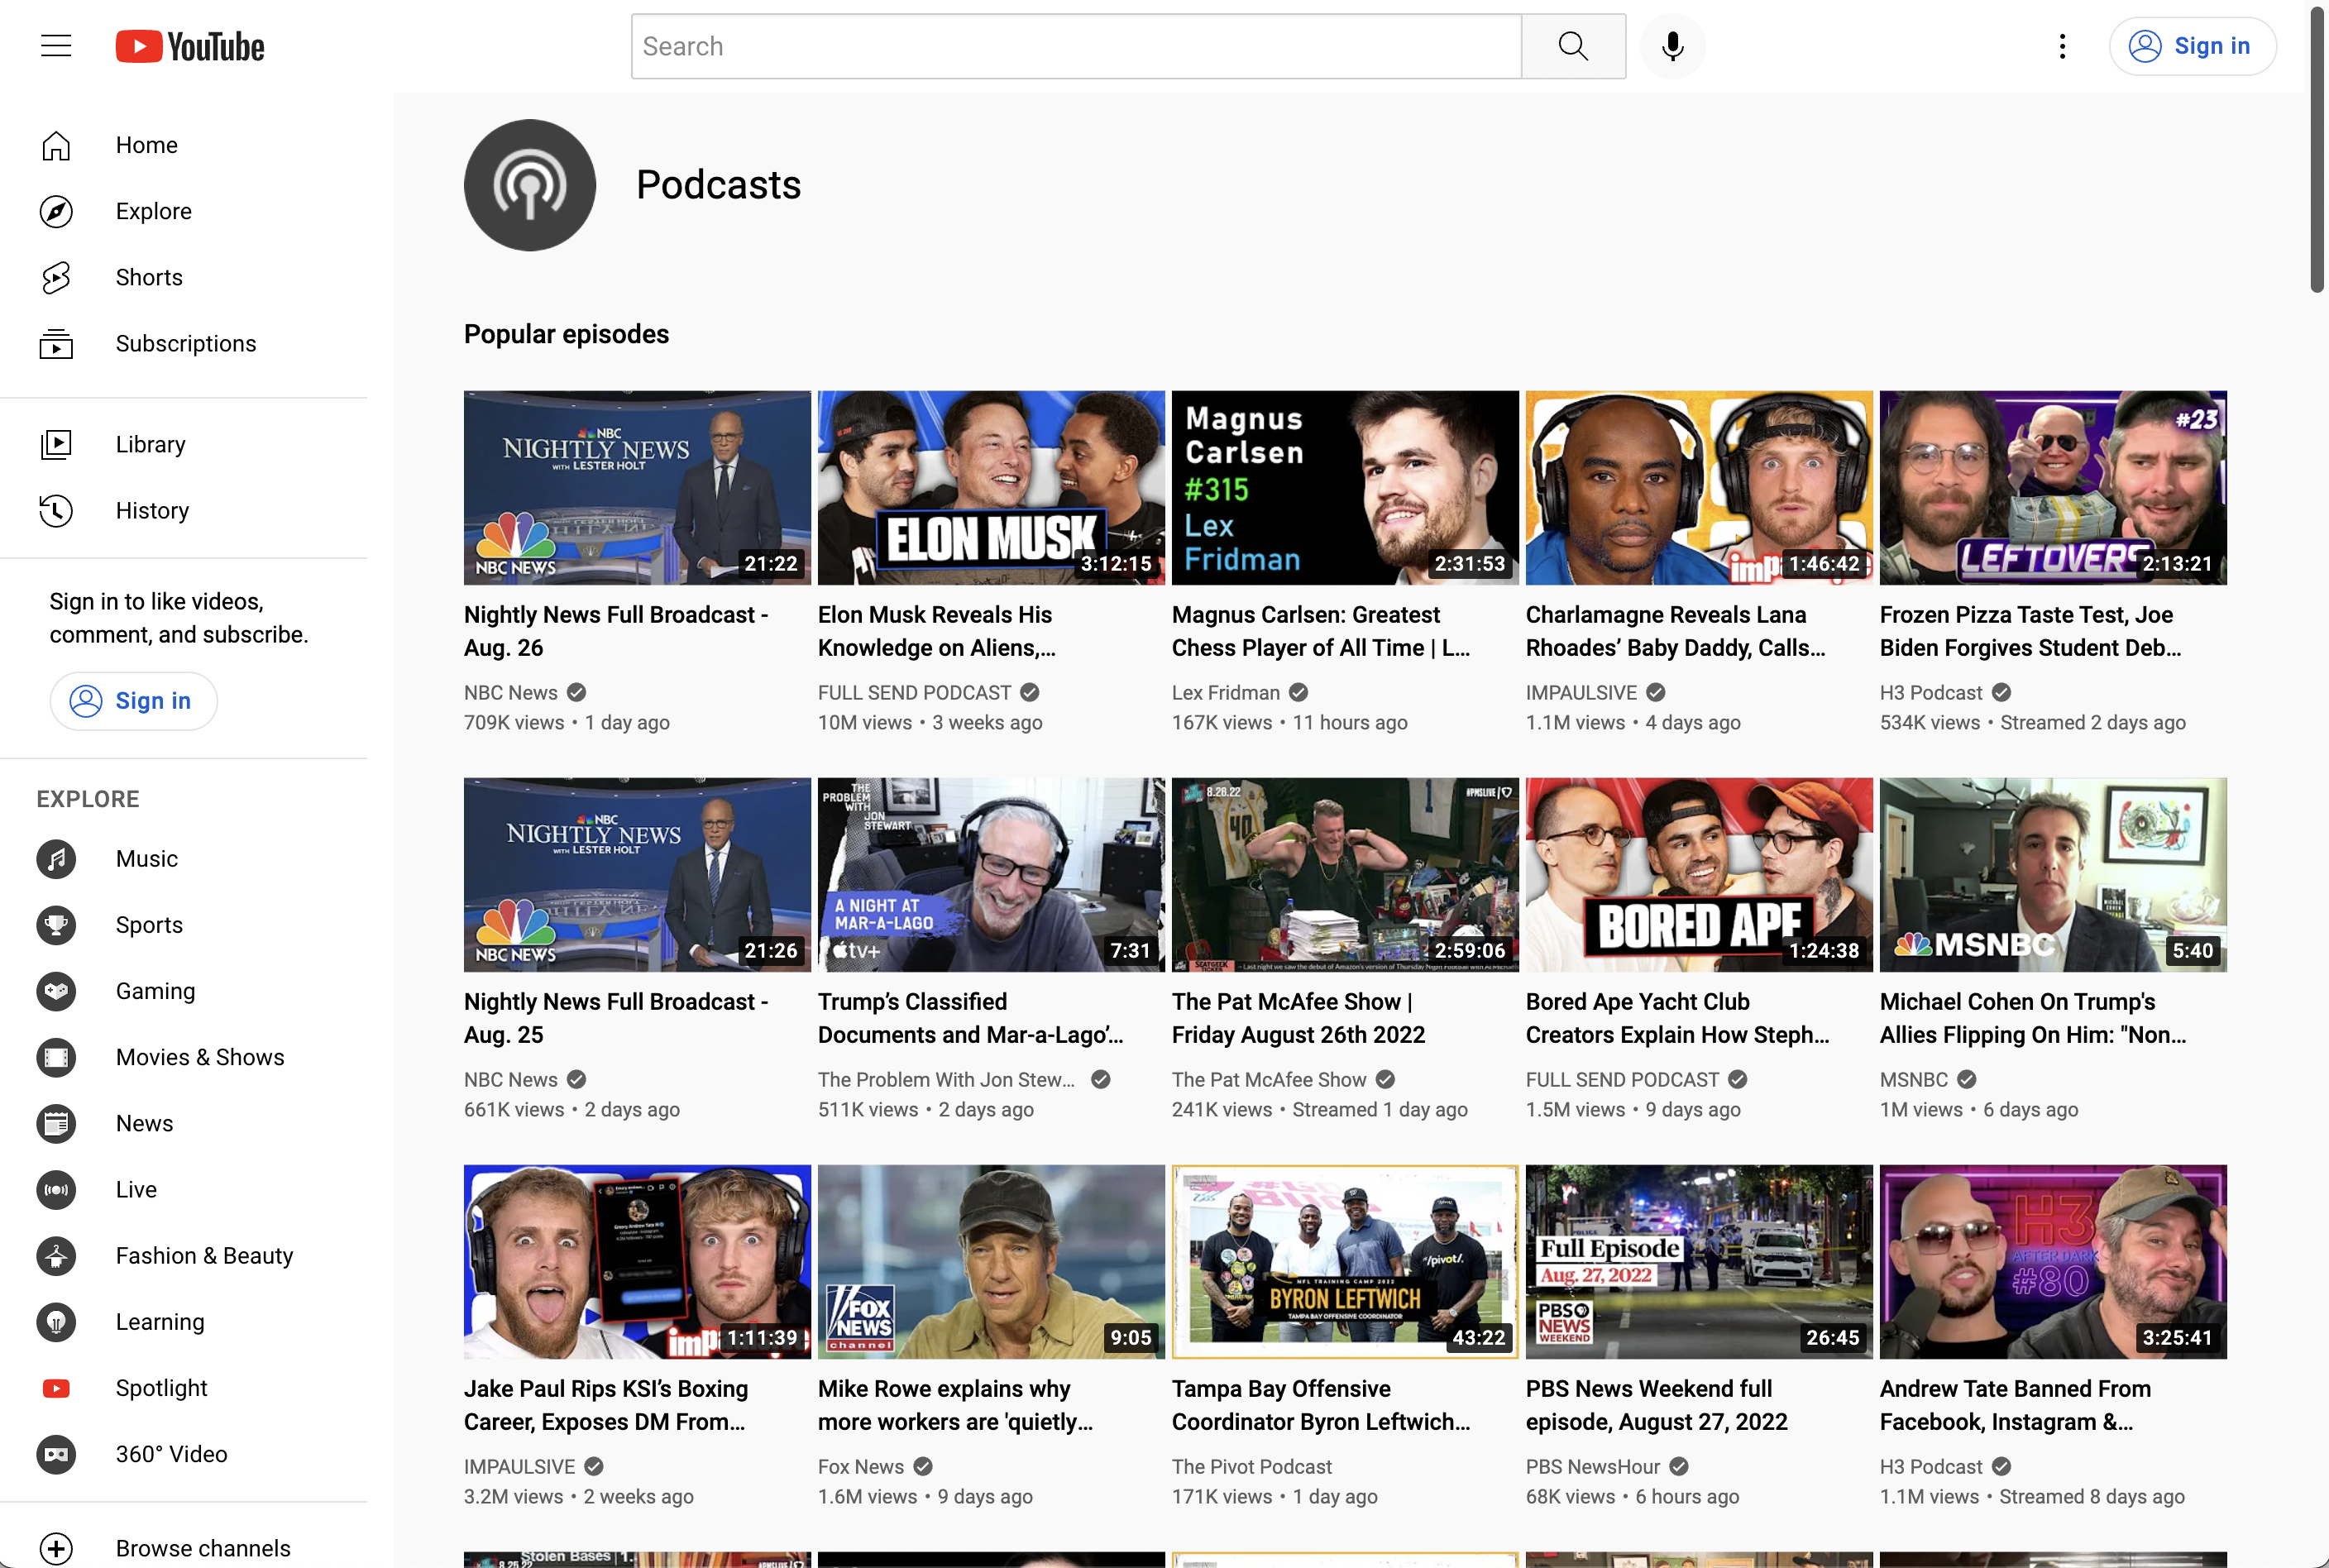Click the Gaming icon
The height and width of the screenshot is (1568, 2329).
[x=56, y=991]
